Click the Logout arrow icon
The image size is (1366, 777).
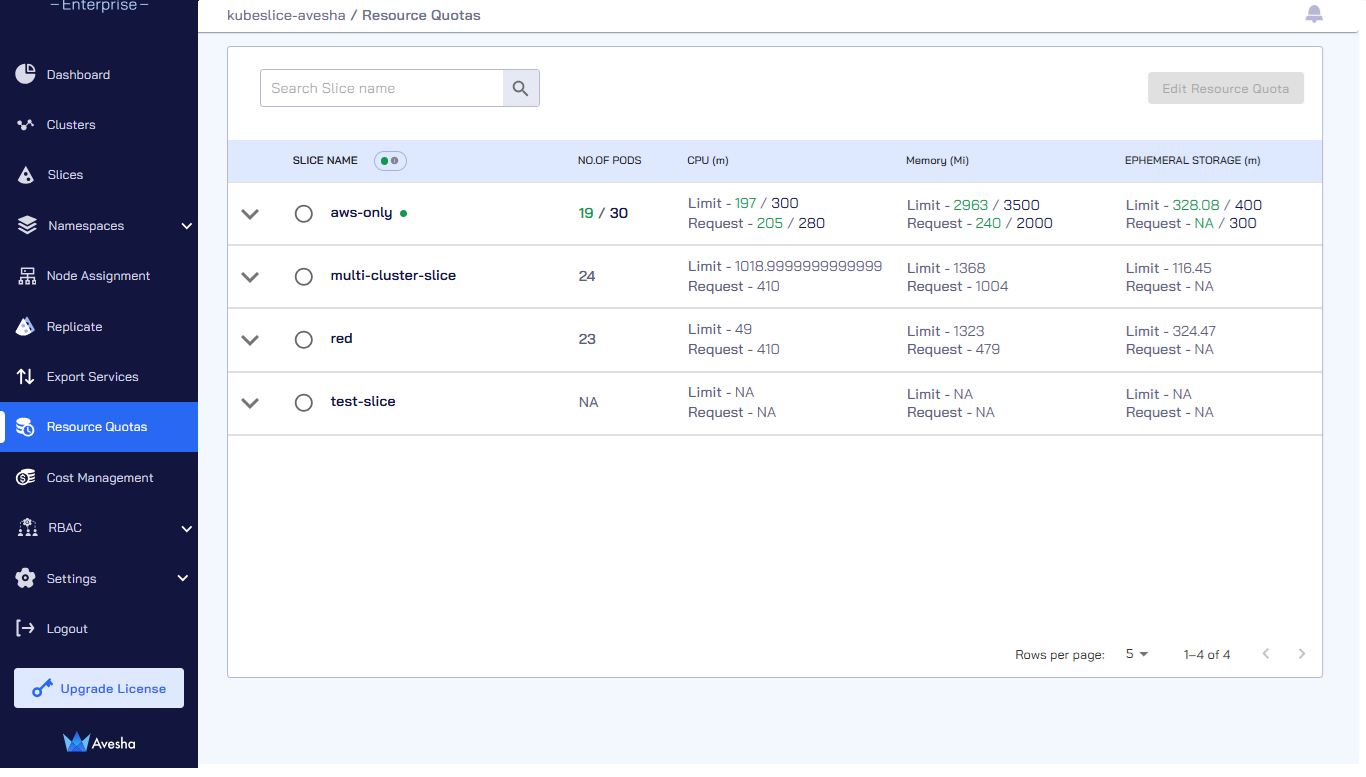click(26, 628)
